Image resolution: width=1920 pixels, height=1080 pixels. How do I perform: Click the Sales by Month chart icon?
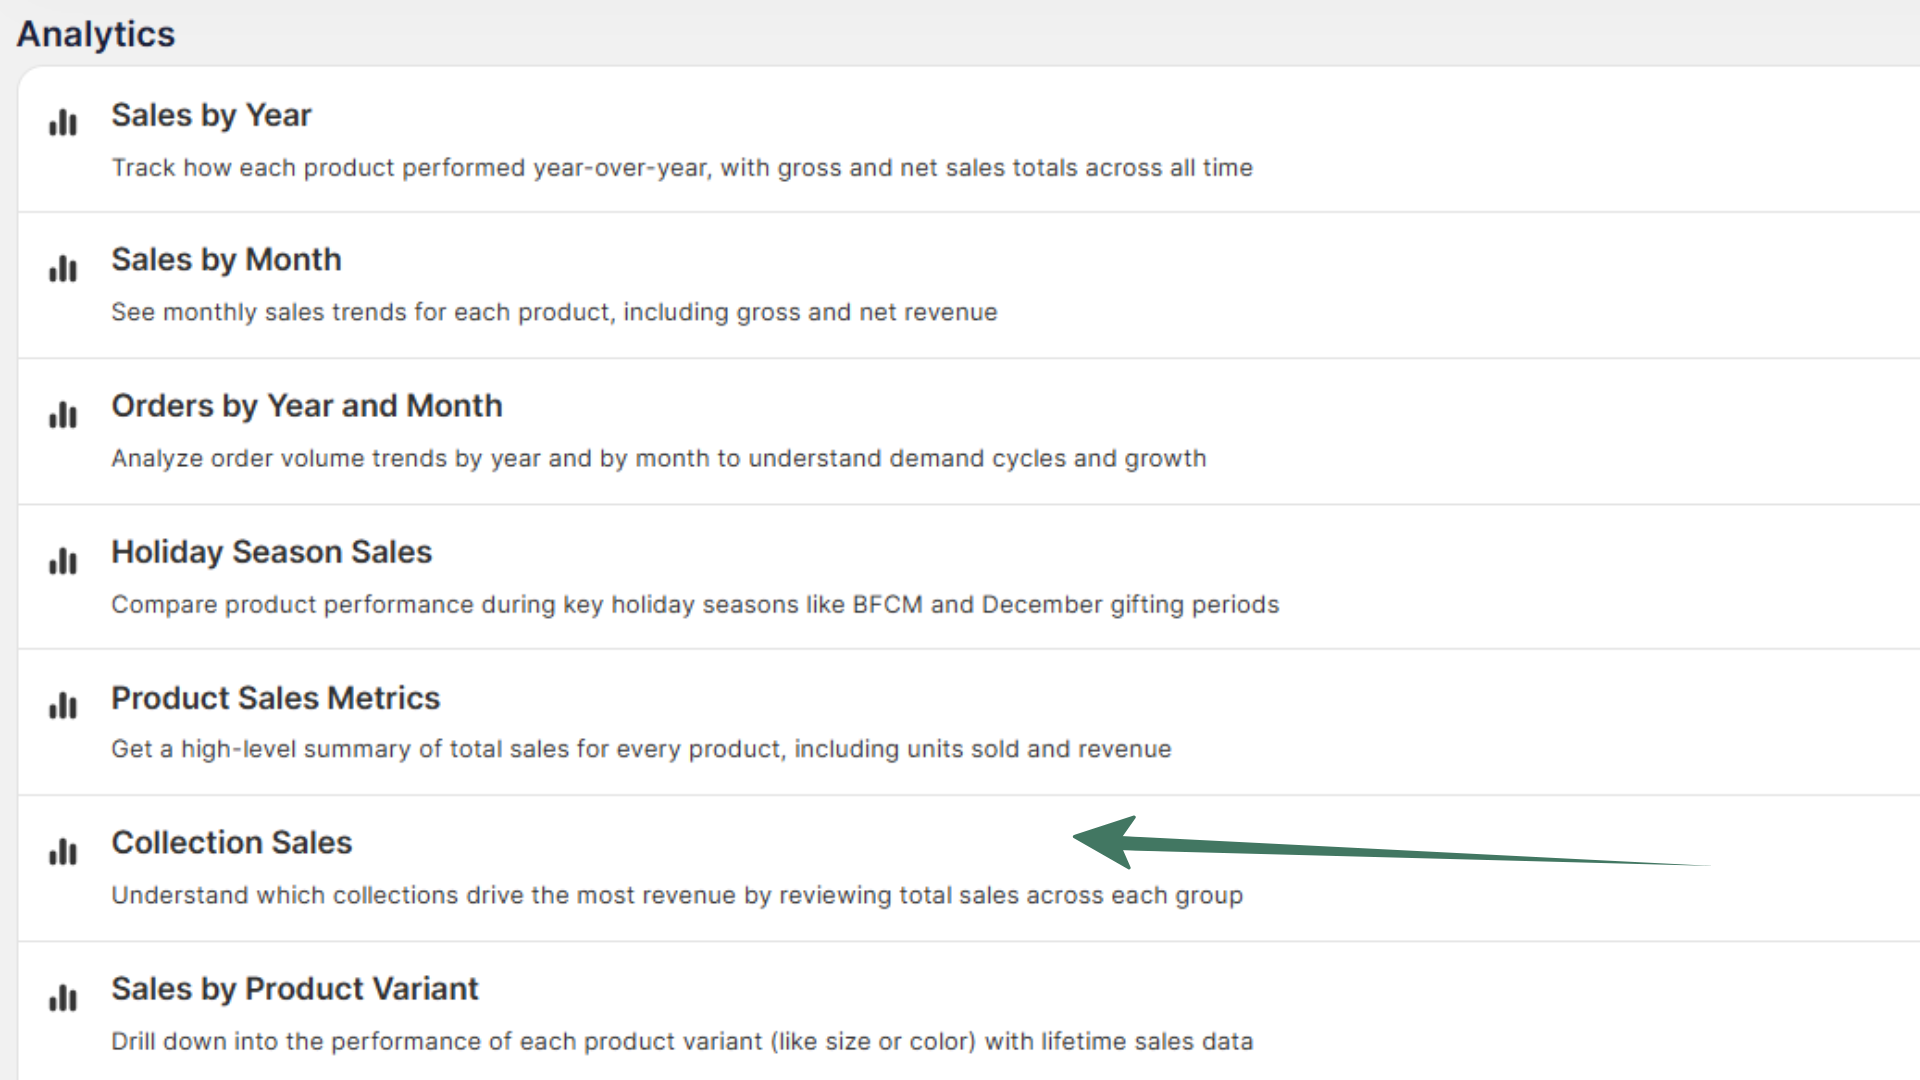(x=63, y=269)
